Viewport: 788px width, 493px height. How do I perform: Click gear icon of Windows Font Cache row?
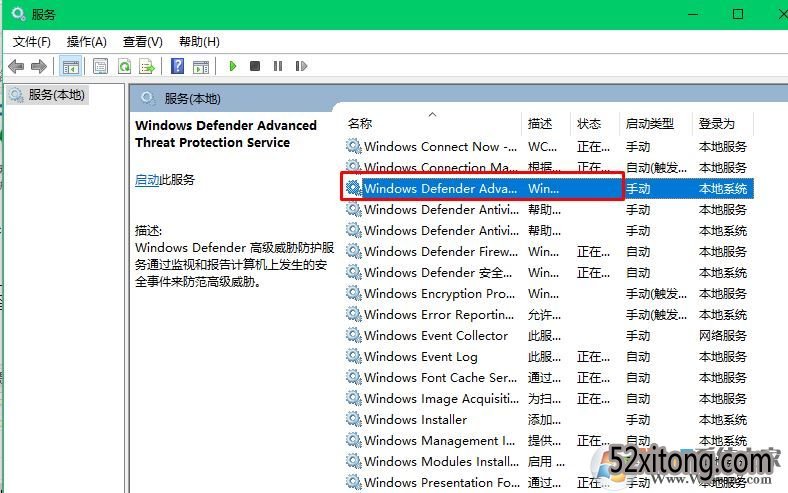[x=354, y=377]
